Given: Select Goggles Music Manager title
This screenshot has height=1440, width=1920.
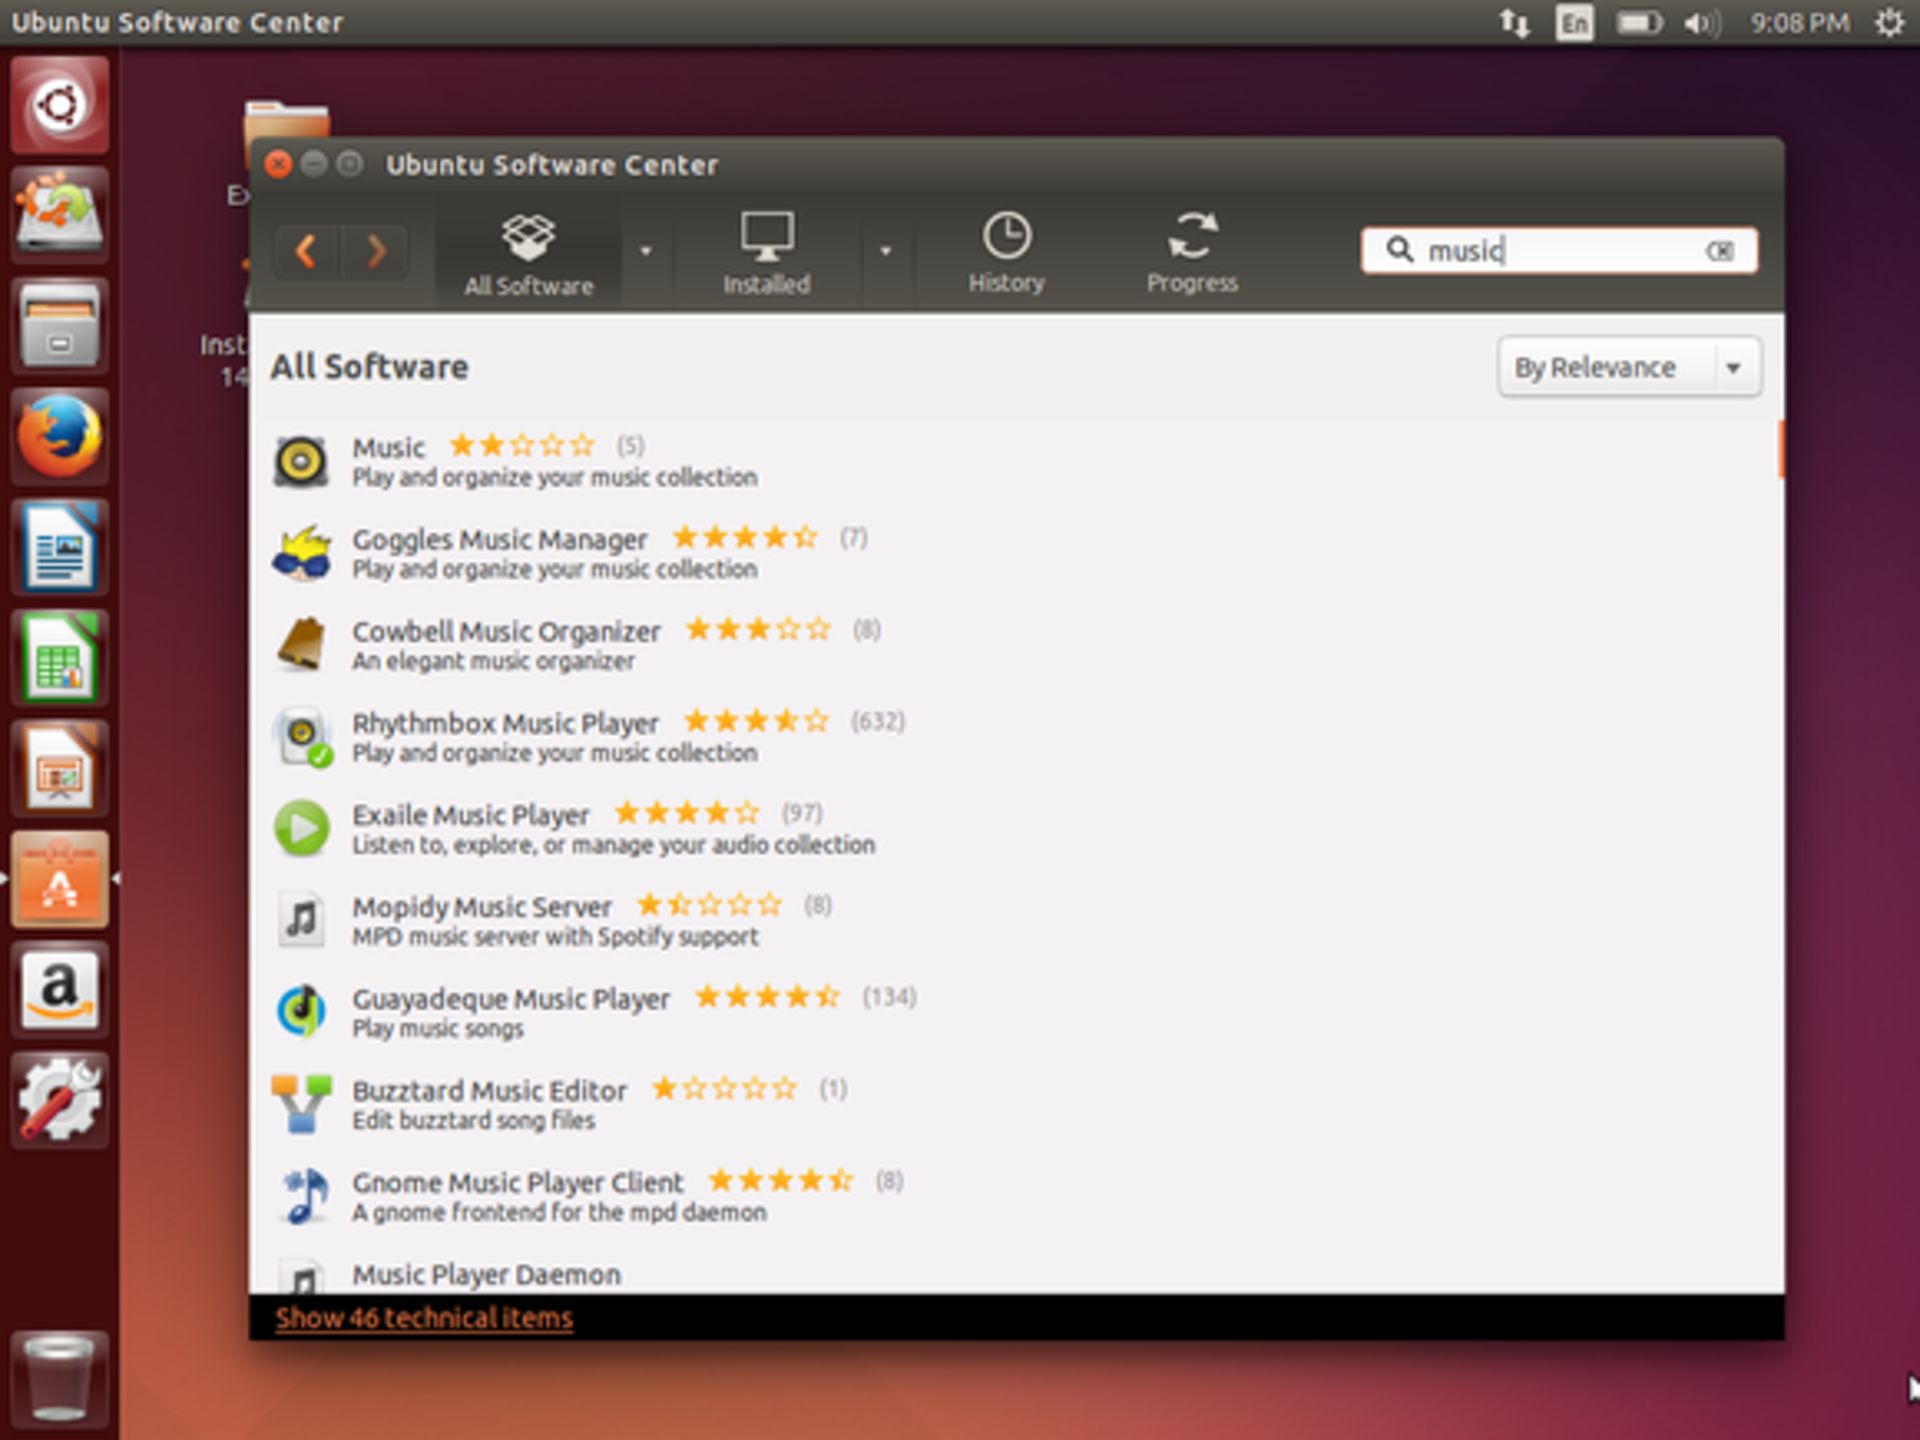Looking at the screenshot, I should click(x=499, y=540).
